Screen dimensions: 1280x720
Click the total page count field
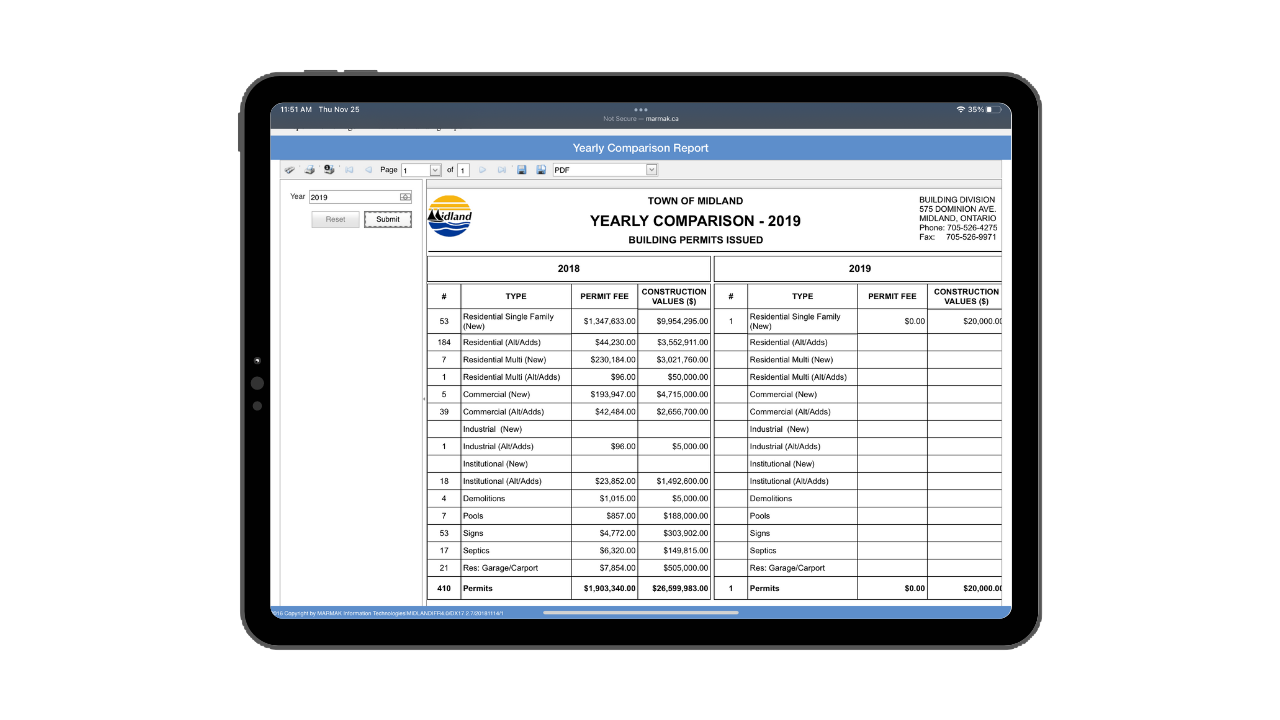pyautogui.click(x=463, y=170)
